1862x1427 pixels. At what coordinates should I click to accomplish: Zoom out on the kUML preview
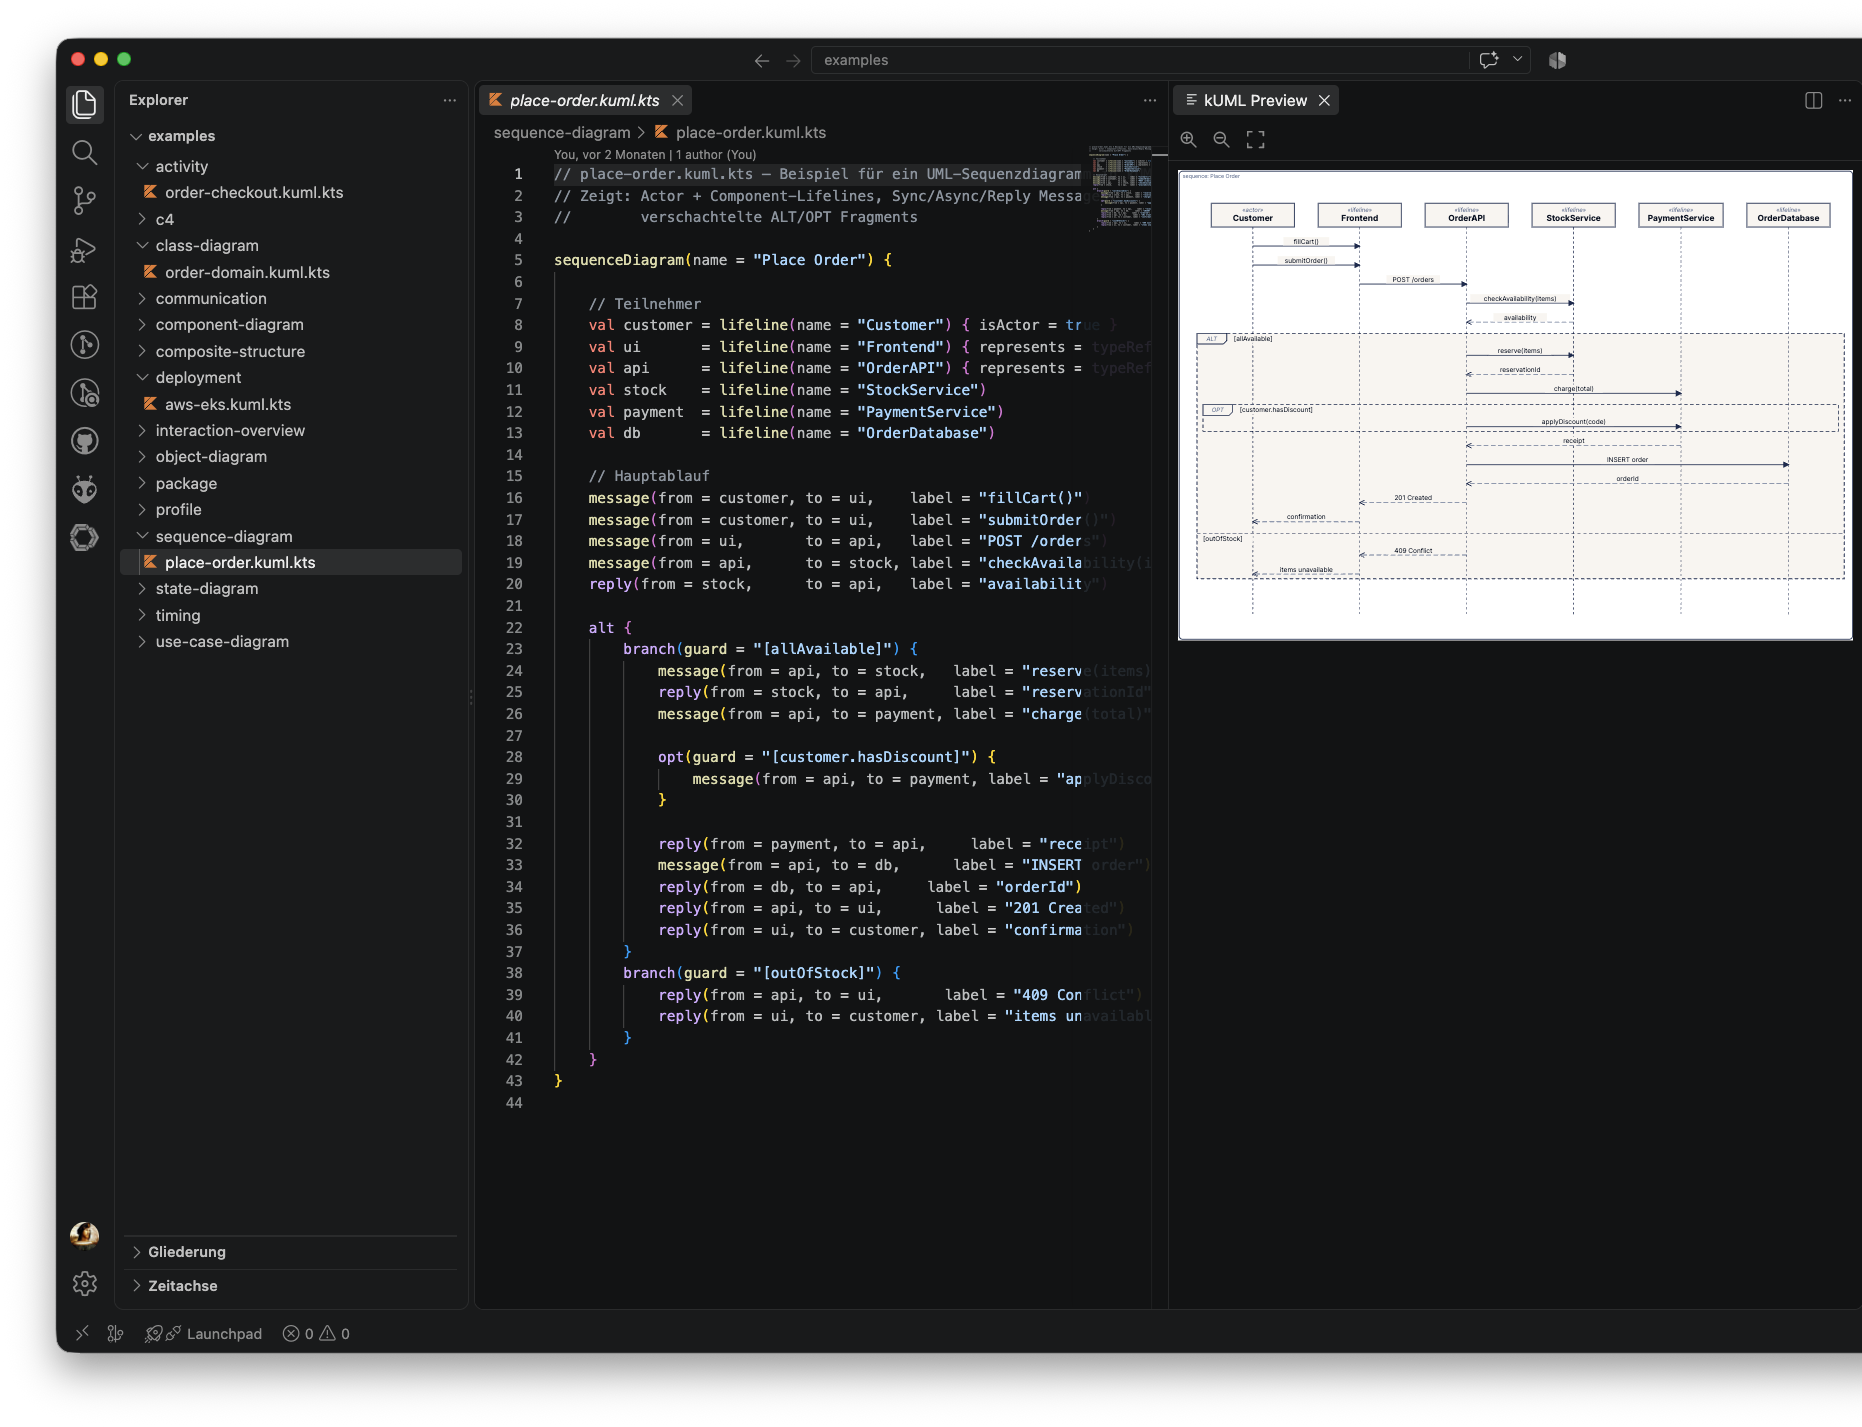1221,140
